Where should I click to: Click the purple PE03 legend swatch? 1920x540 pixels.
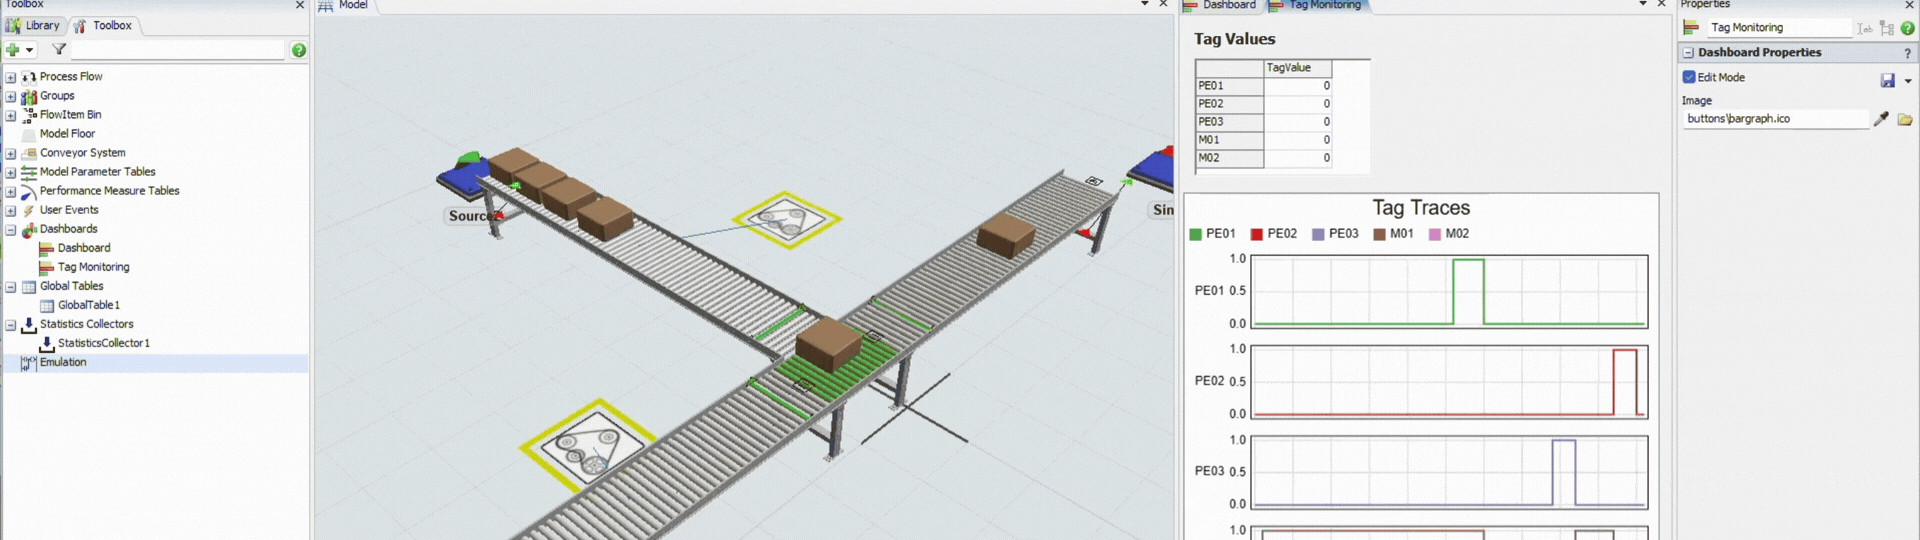tap(1318, 234)
